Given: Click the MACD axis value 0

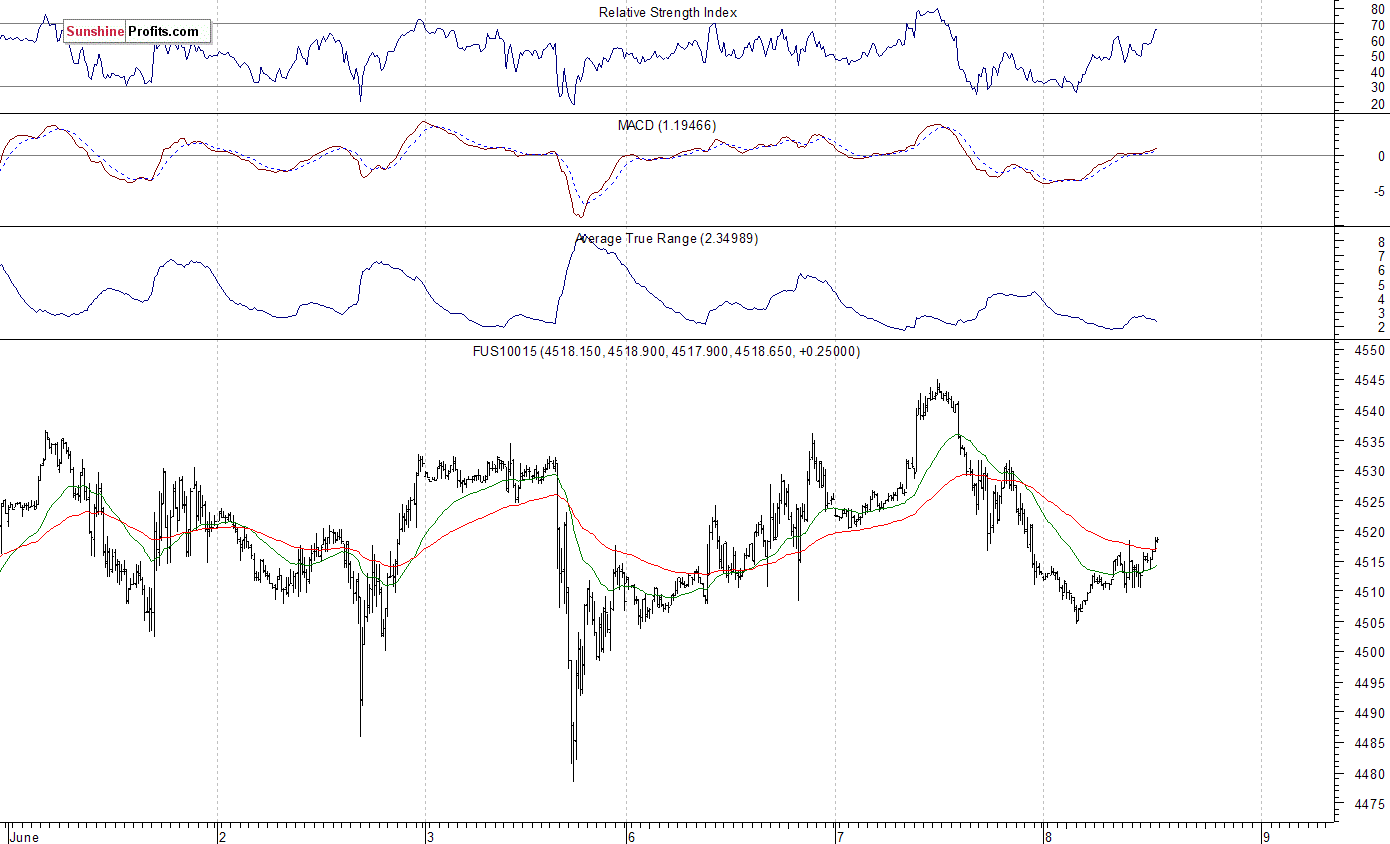Looking at the screenshot, I should pyautogui.click(x=1381, y=157).
